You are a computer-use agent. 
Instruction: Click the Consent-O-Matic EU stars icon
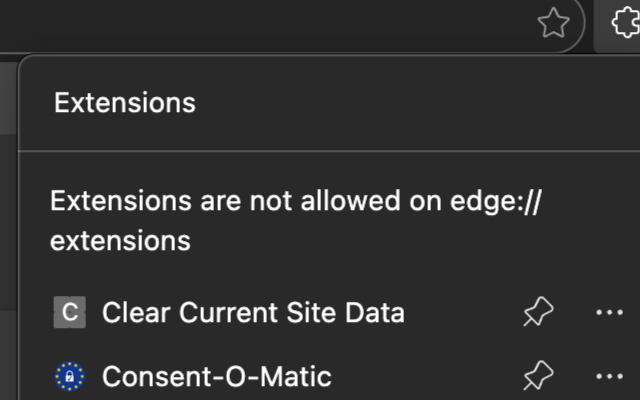pos(69,377)
